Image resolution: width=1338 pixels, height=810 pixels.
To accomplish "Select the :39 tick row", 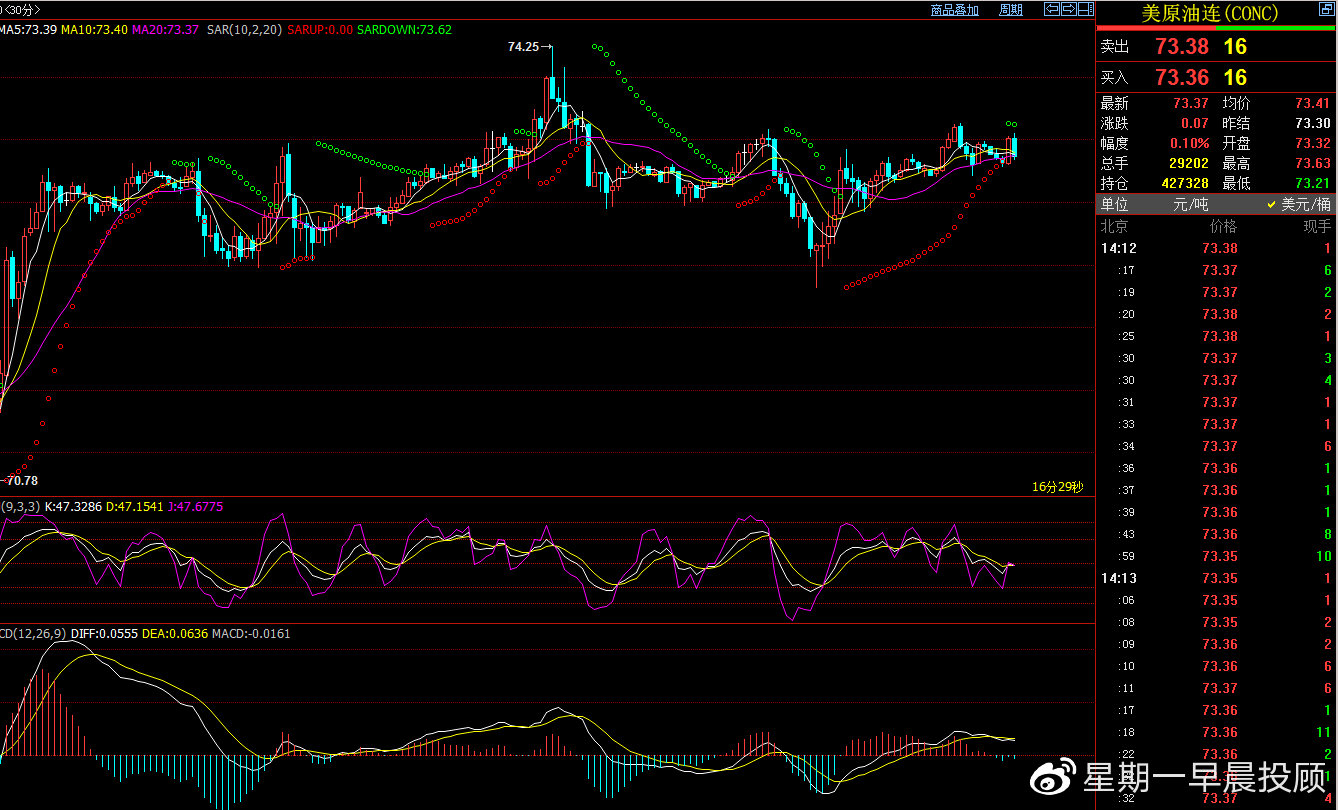I will pyautogui.click(x=1217, y=512).
